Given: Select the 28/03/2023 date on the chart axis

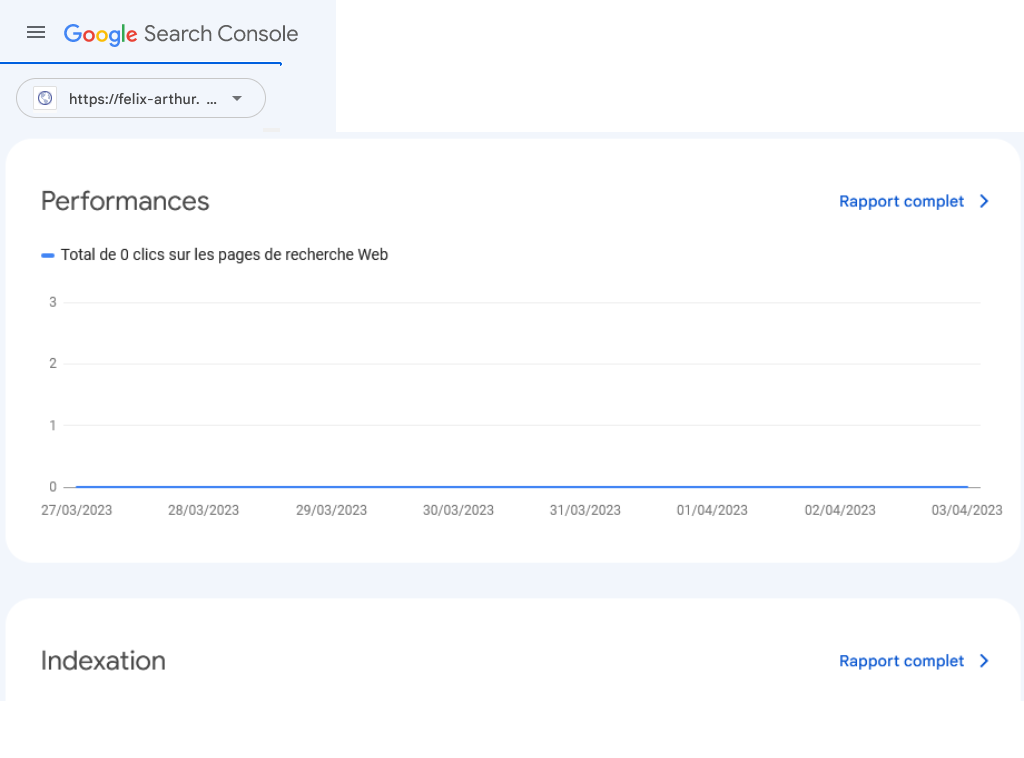Looking at the screenshot, I should (x=204, y=510).
